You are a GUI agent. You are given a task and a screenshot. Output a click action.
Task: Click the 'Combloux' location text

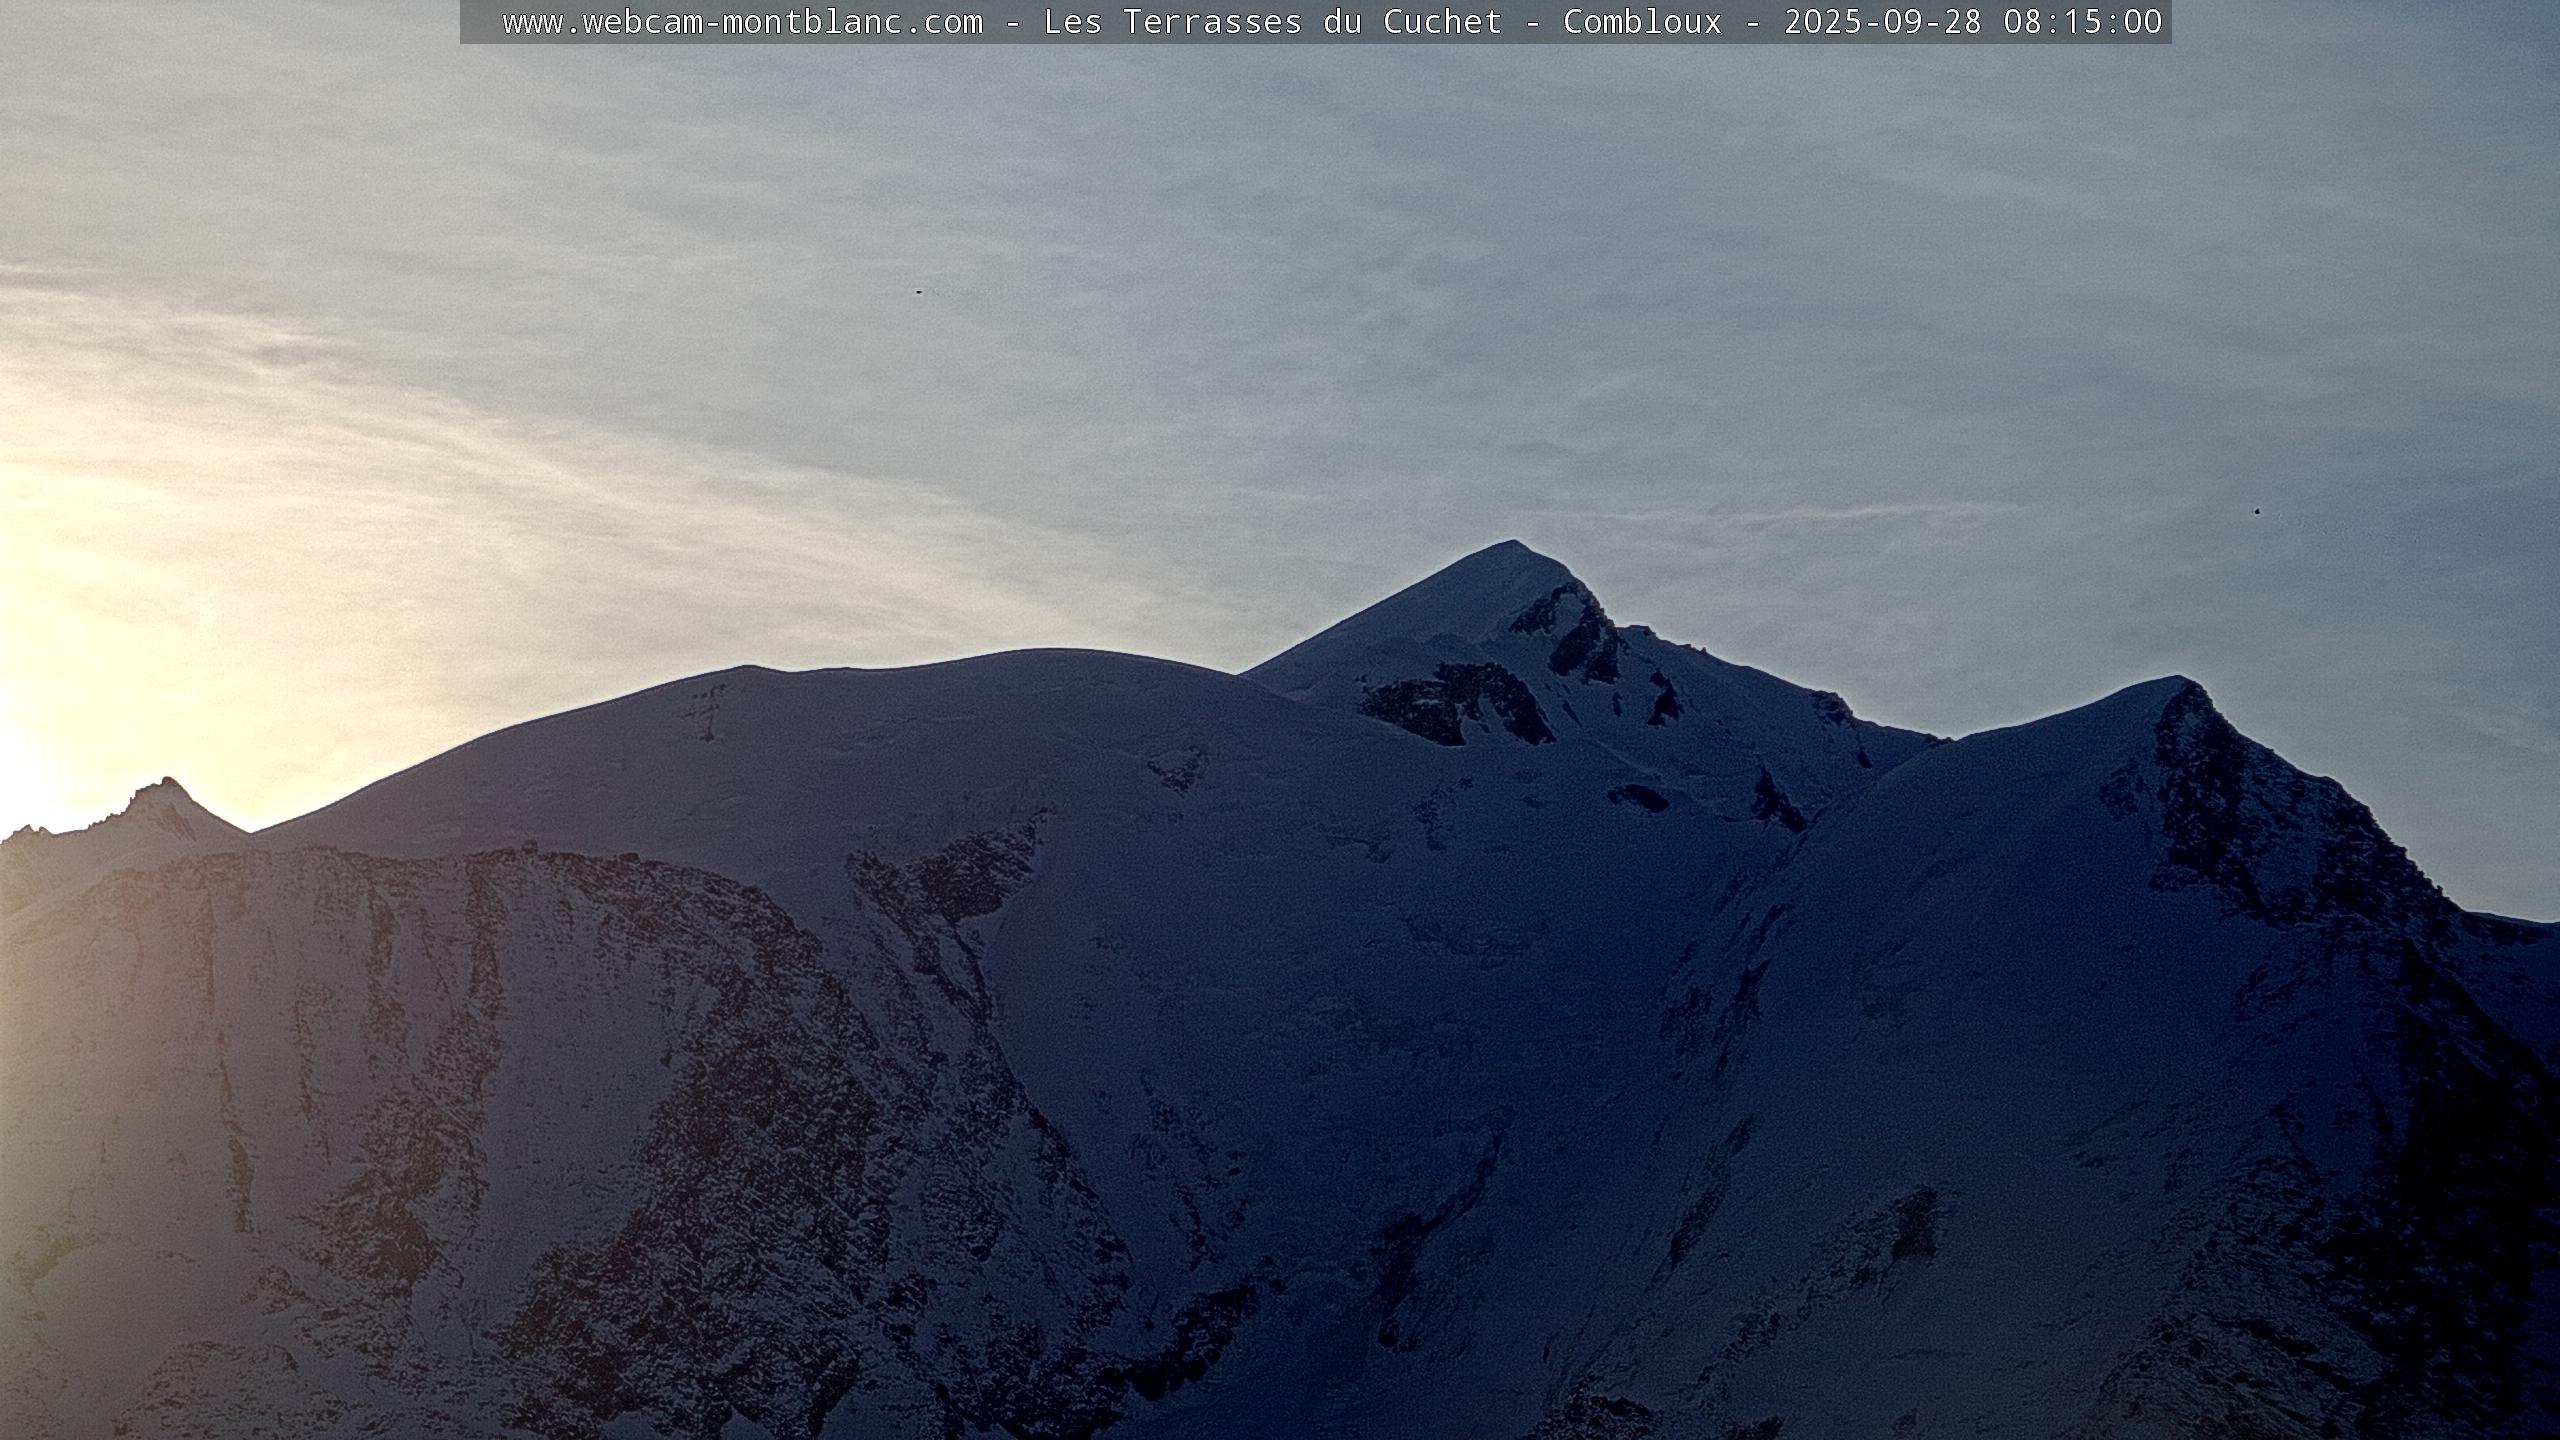(x=1642, y=22)
